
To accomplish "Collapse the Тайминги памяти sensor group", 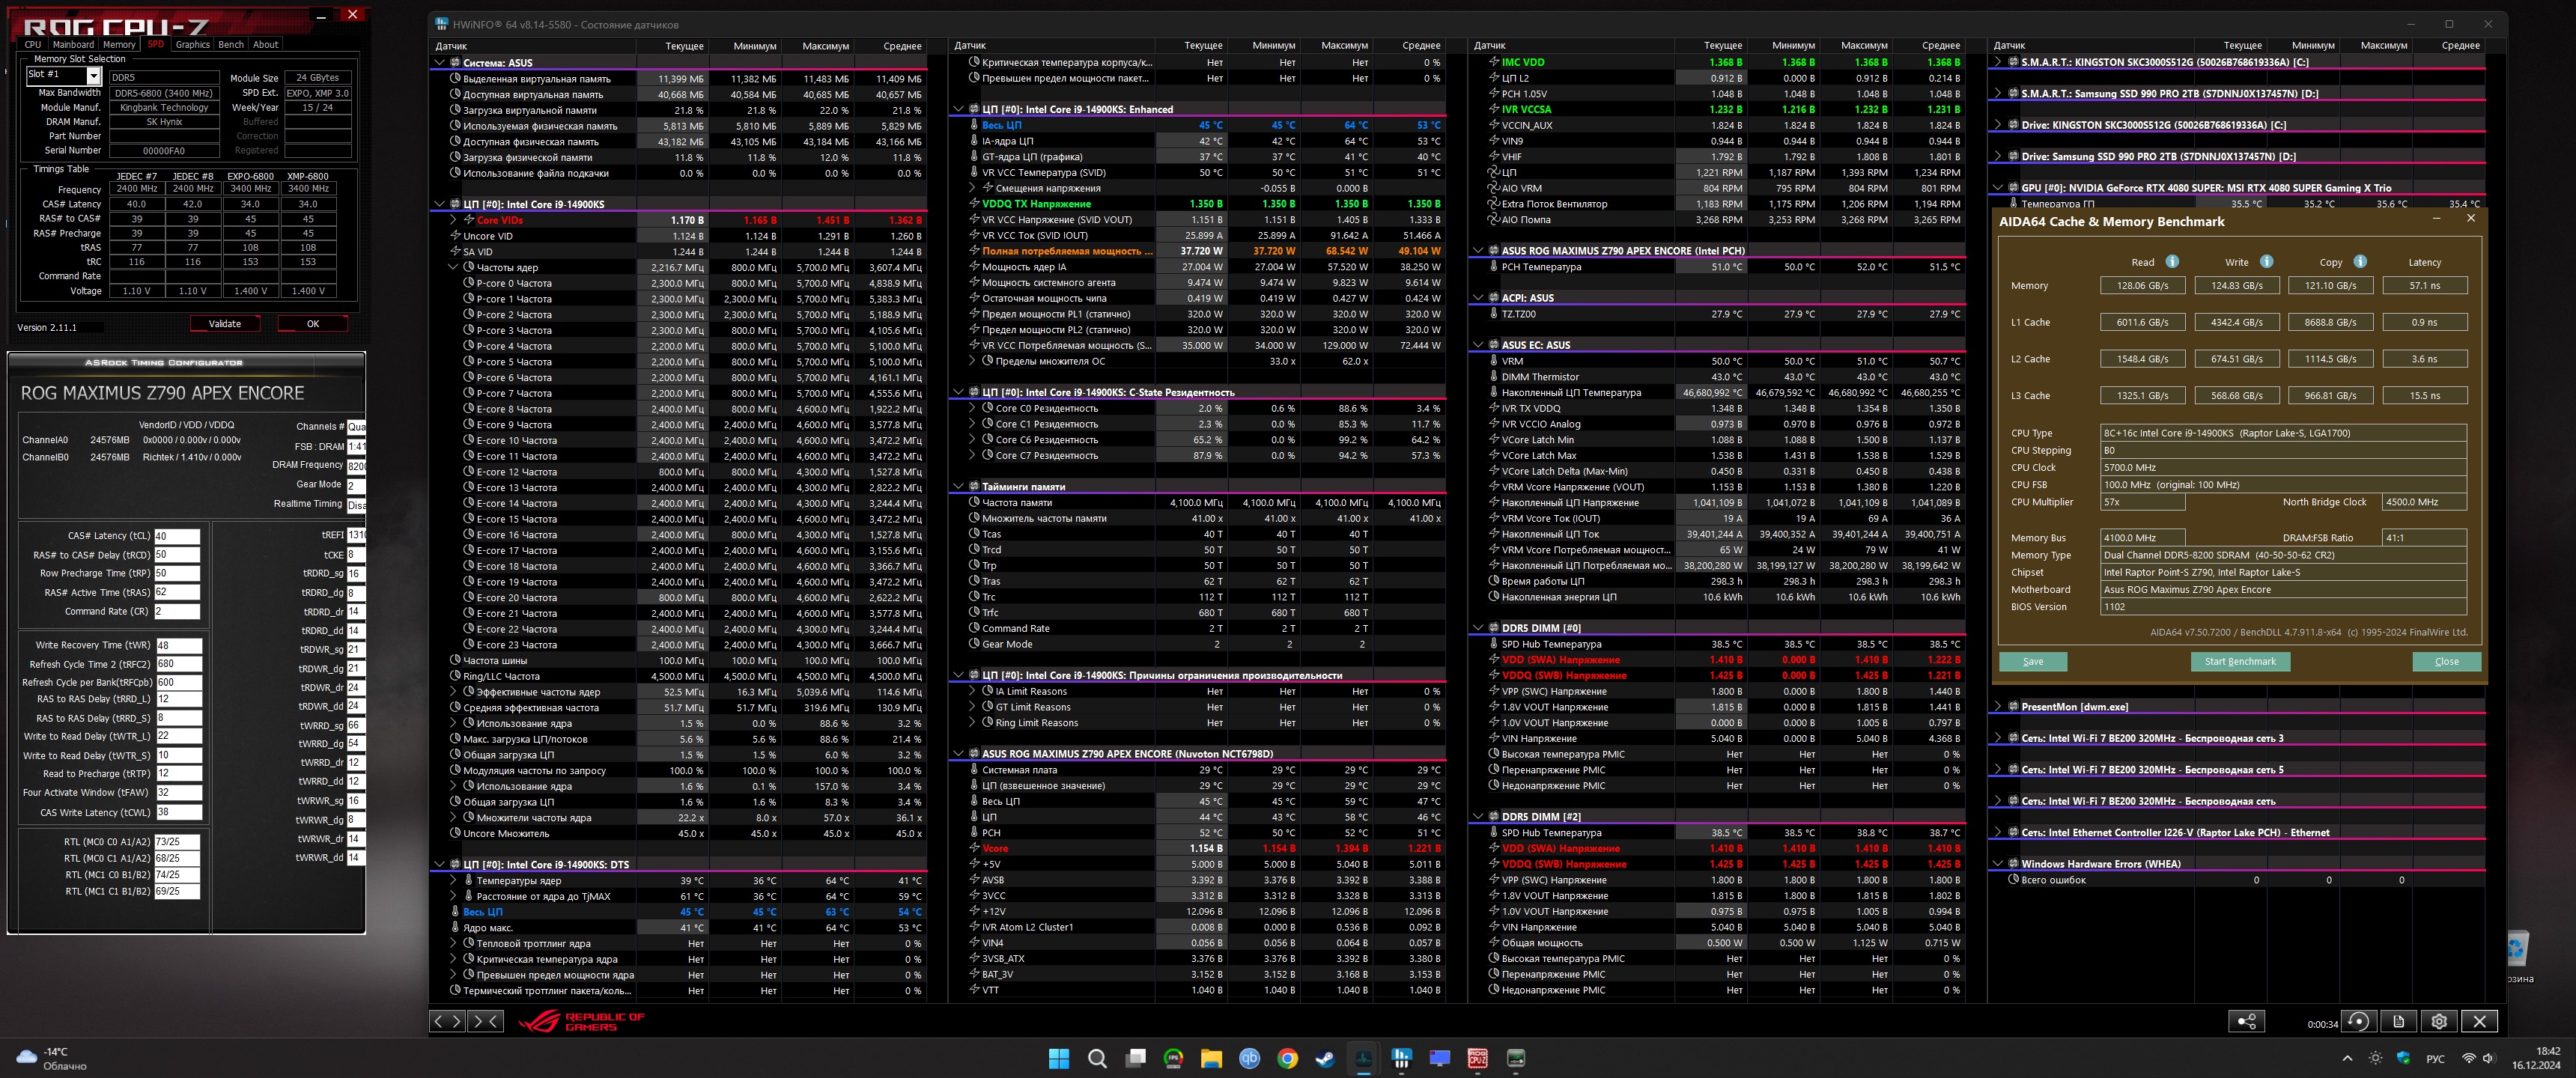I will [958, 487].
